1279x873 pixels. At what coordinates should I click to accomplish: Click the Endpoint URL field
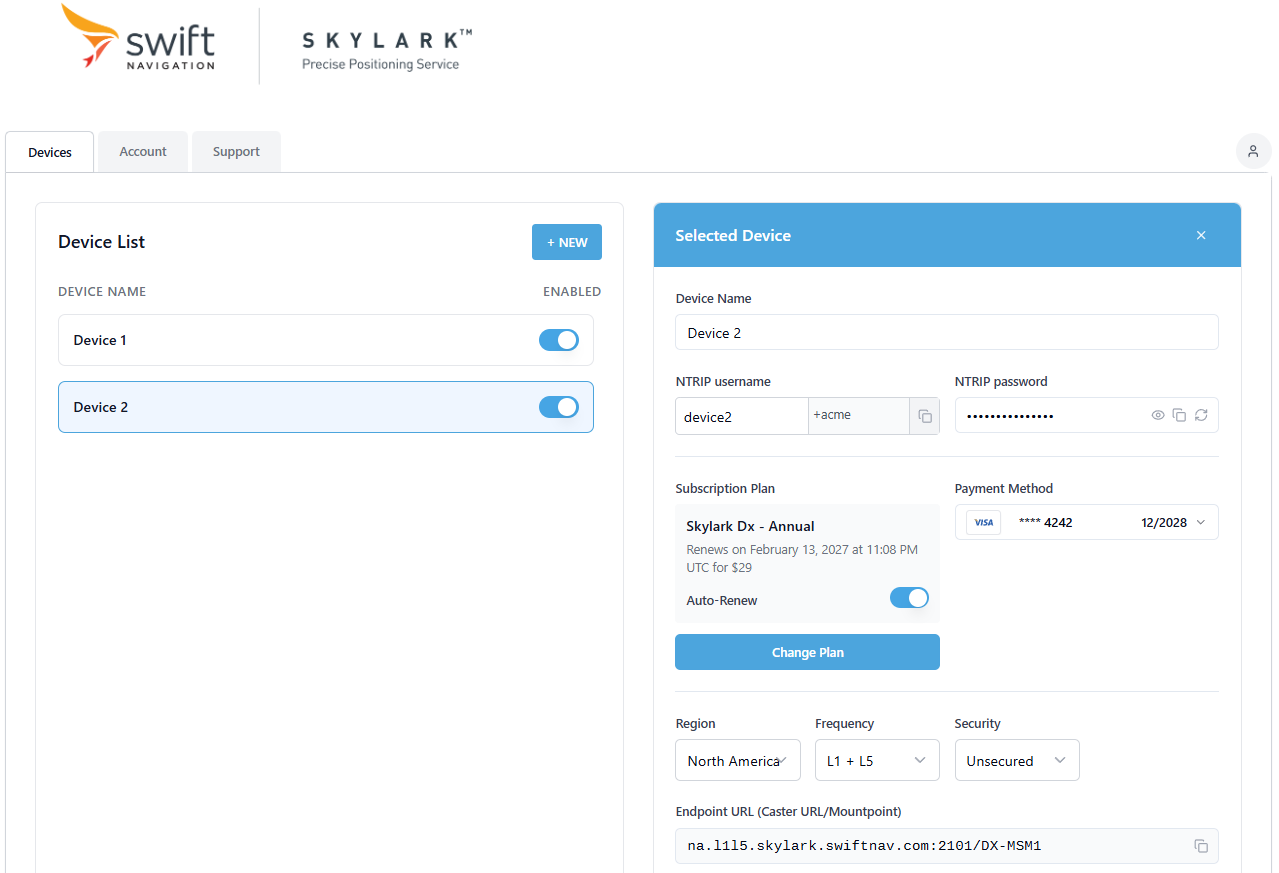(x=947, y=846)
